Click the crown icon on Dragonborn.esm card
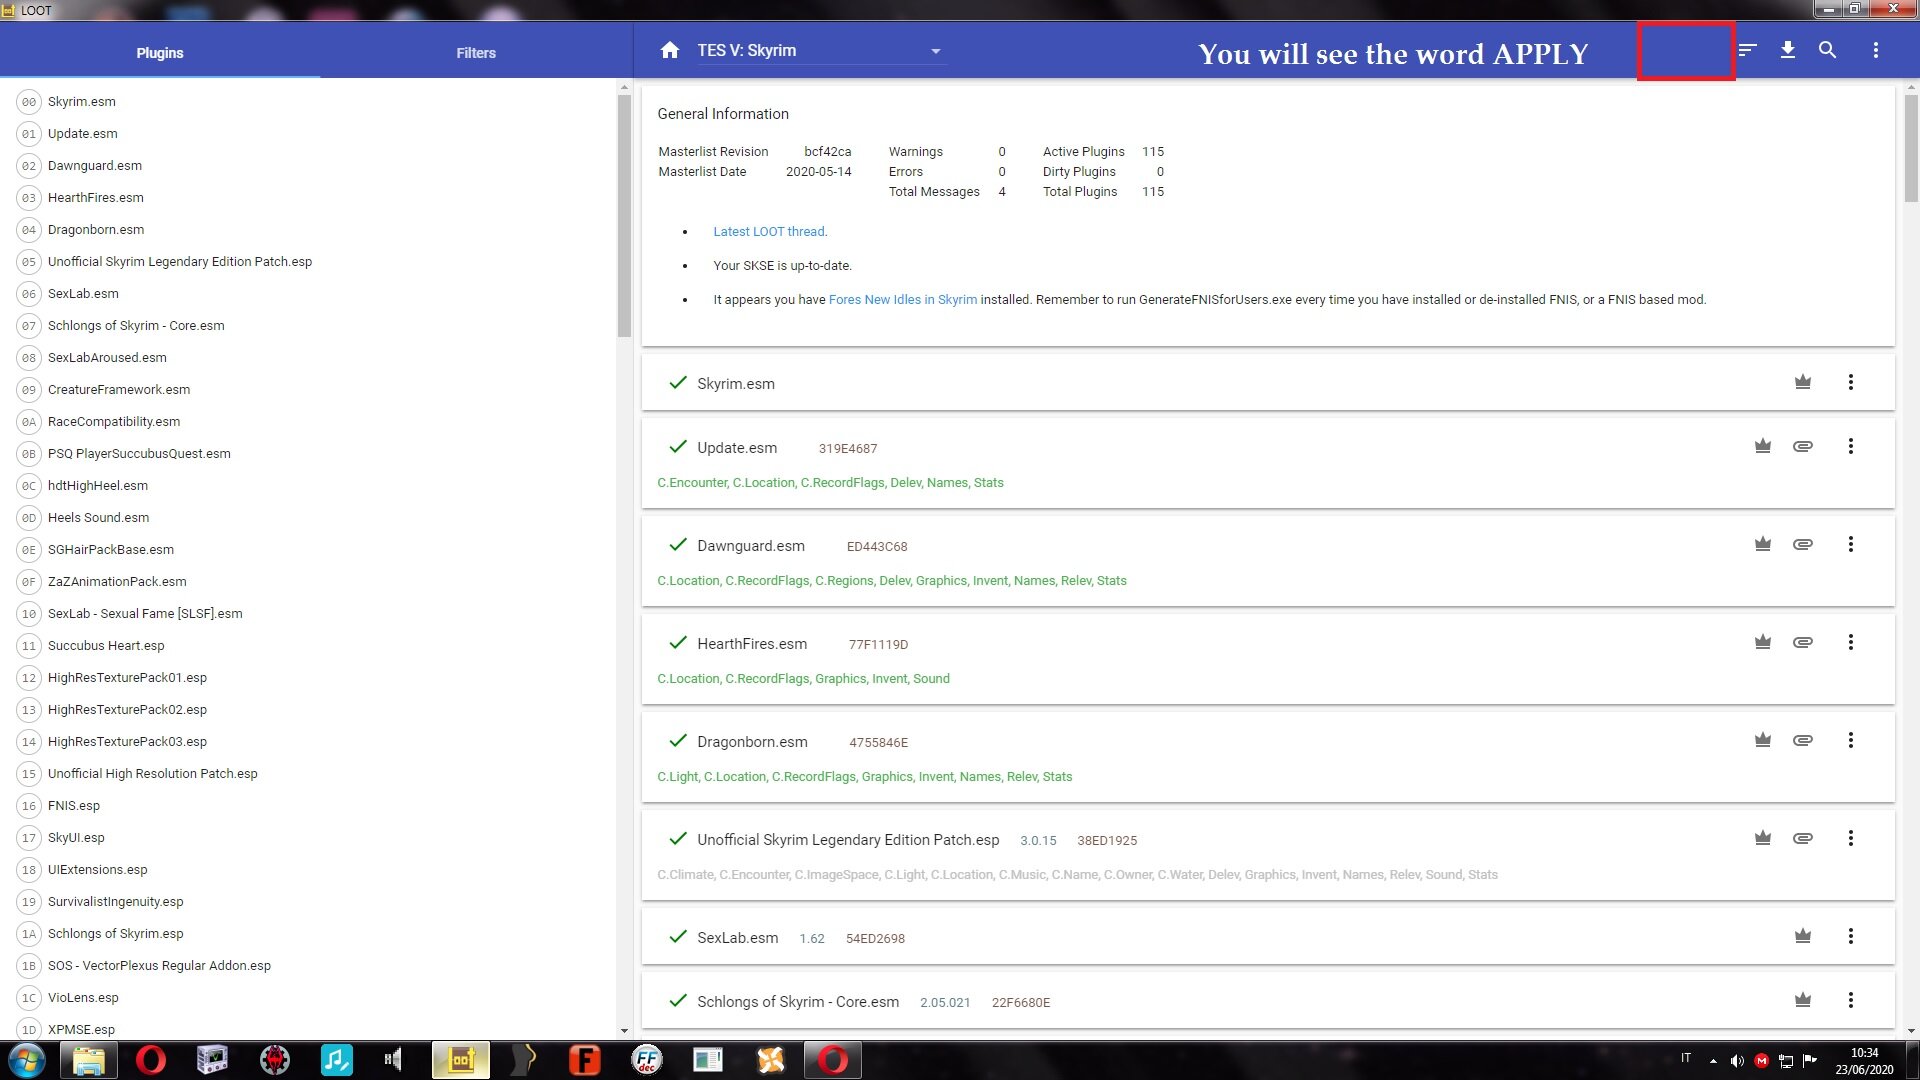 coord(1763,740)
